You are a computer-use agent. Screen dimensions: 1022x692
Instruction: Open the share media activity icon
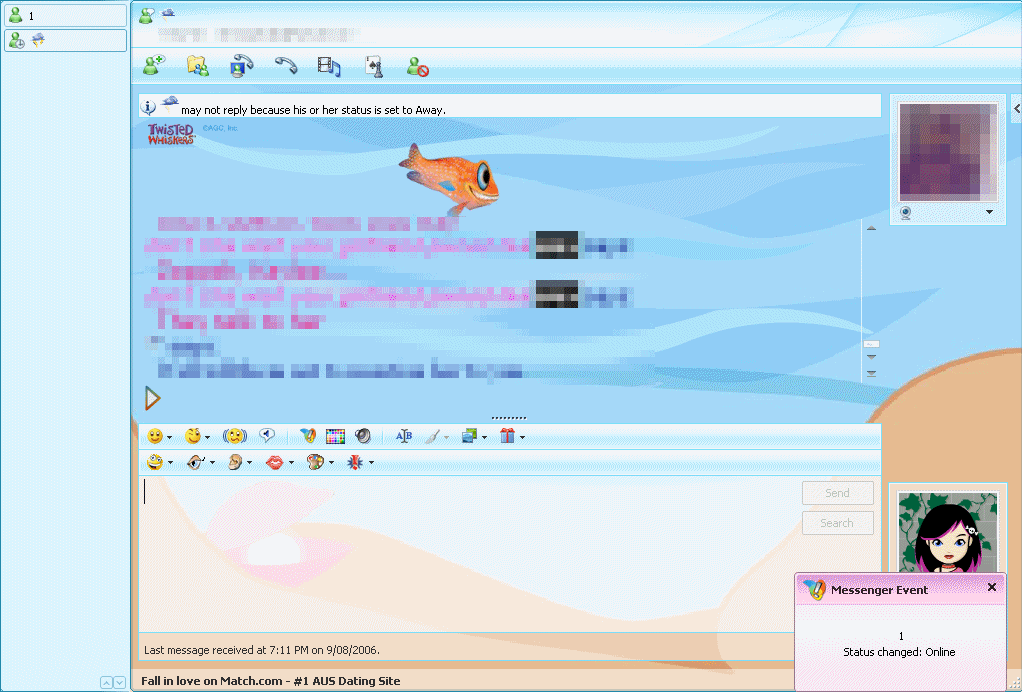pyautogui.click(x=329, y=66)
